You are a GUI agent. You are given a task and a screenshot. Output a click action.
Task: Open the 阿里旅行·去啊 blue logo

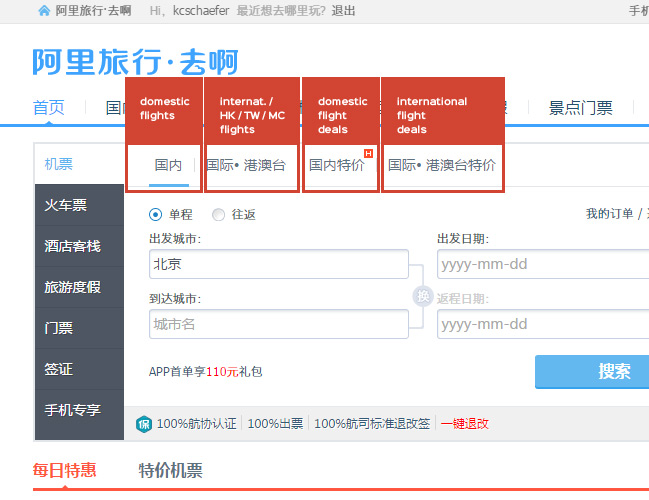(136, 62)
